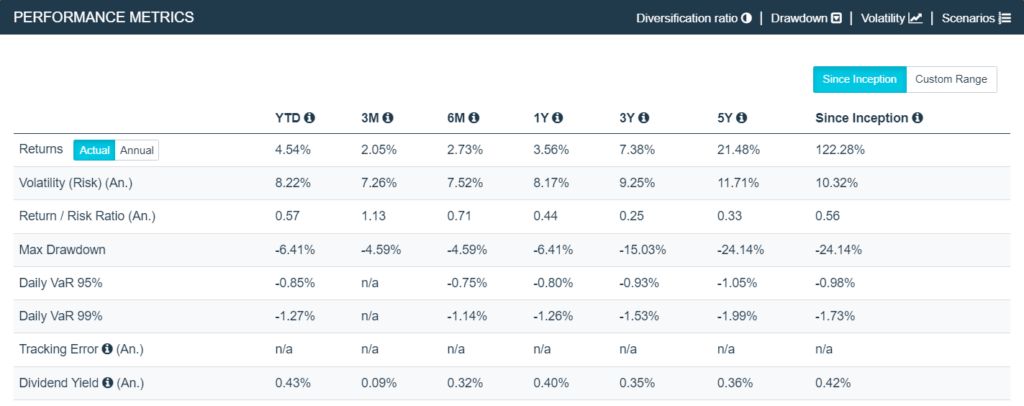
Task: Click the Since Inception returns value 122.28%
Action: [x=840, y=150]
